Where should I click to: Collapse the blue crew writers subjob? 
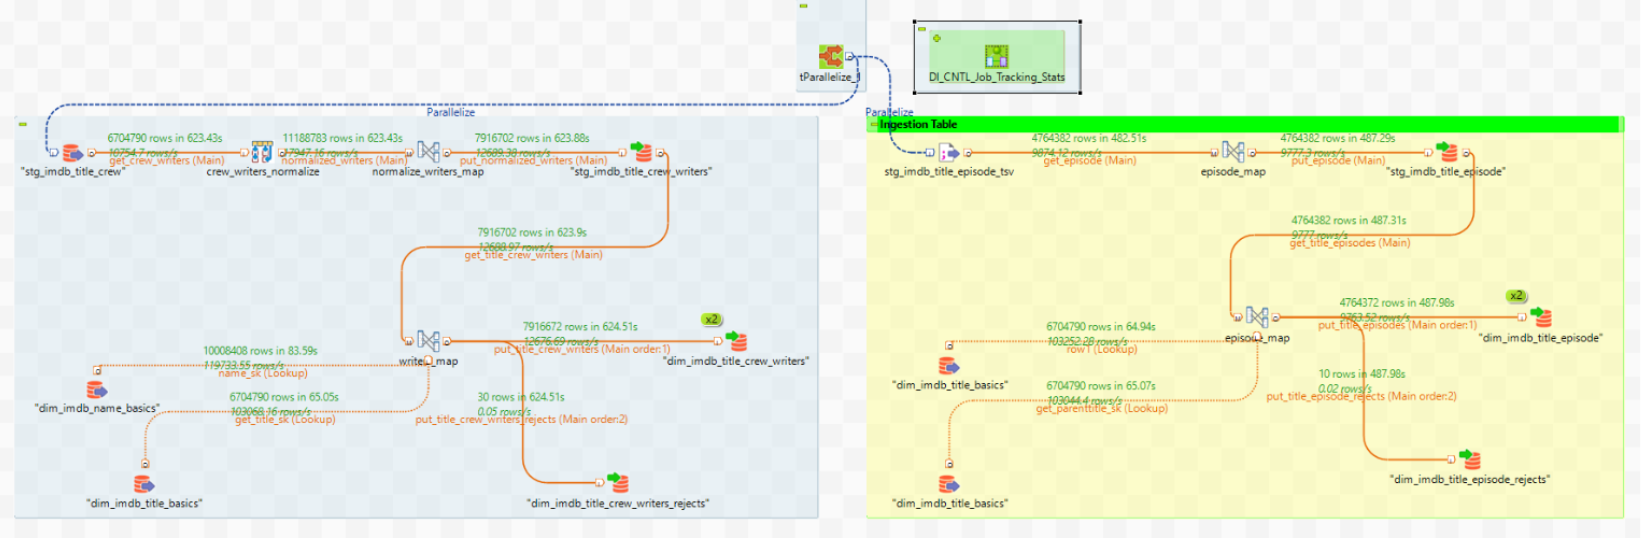pos(22,124)
